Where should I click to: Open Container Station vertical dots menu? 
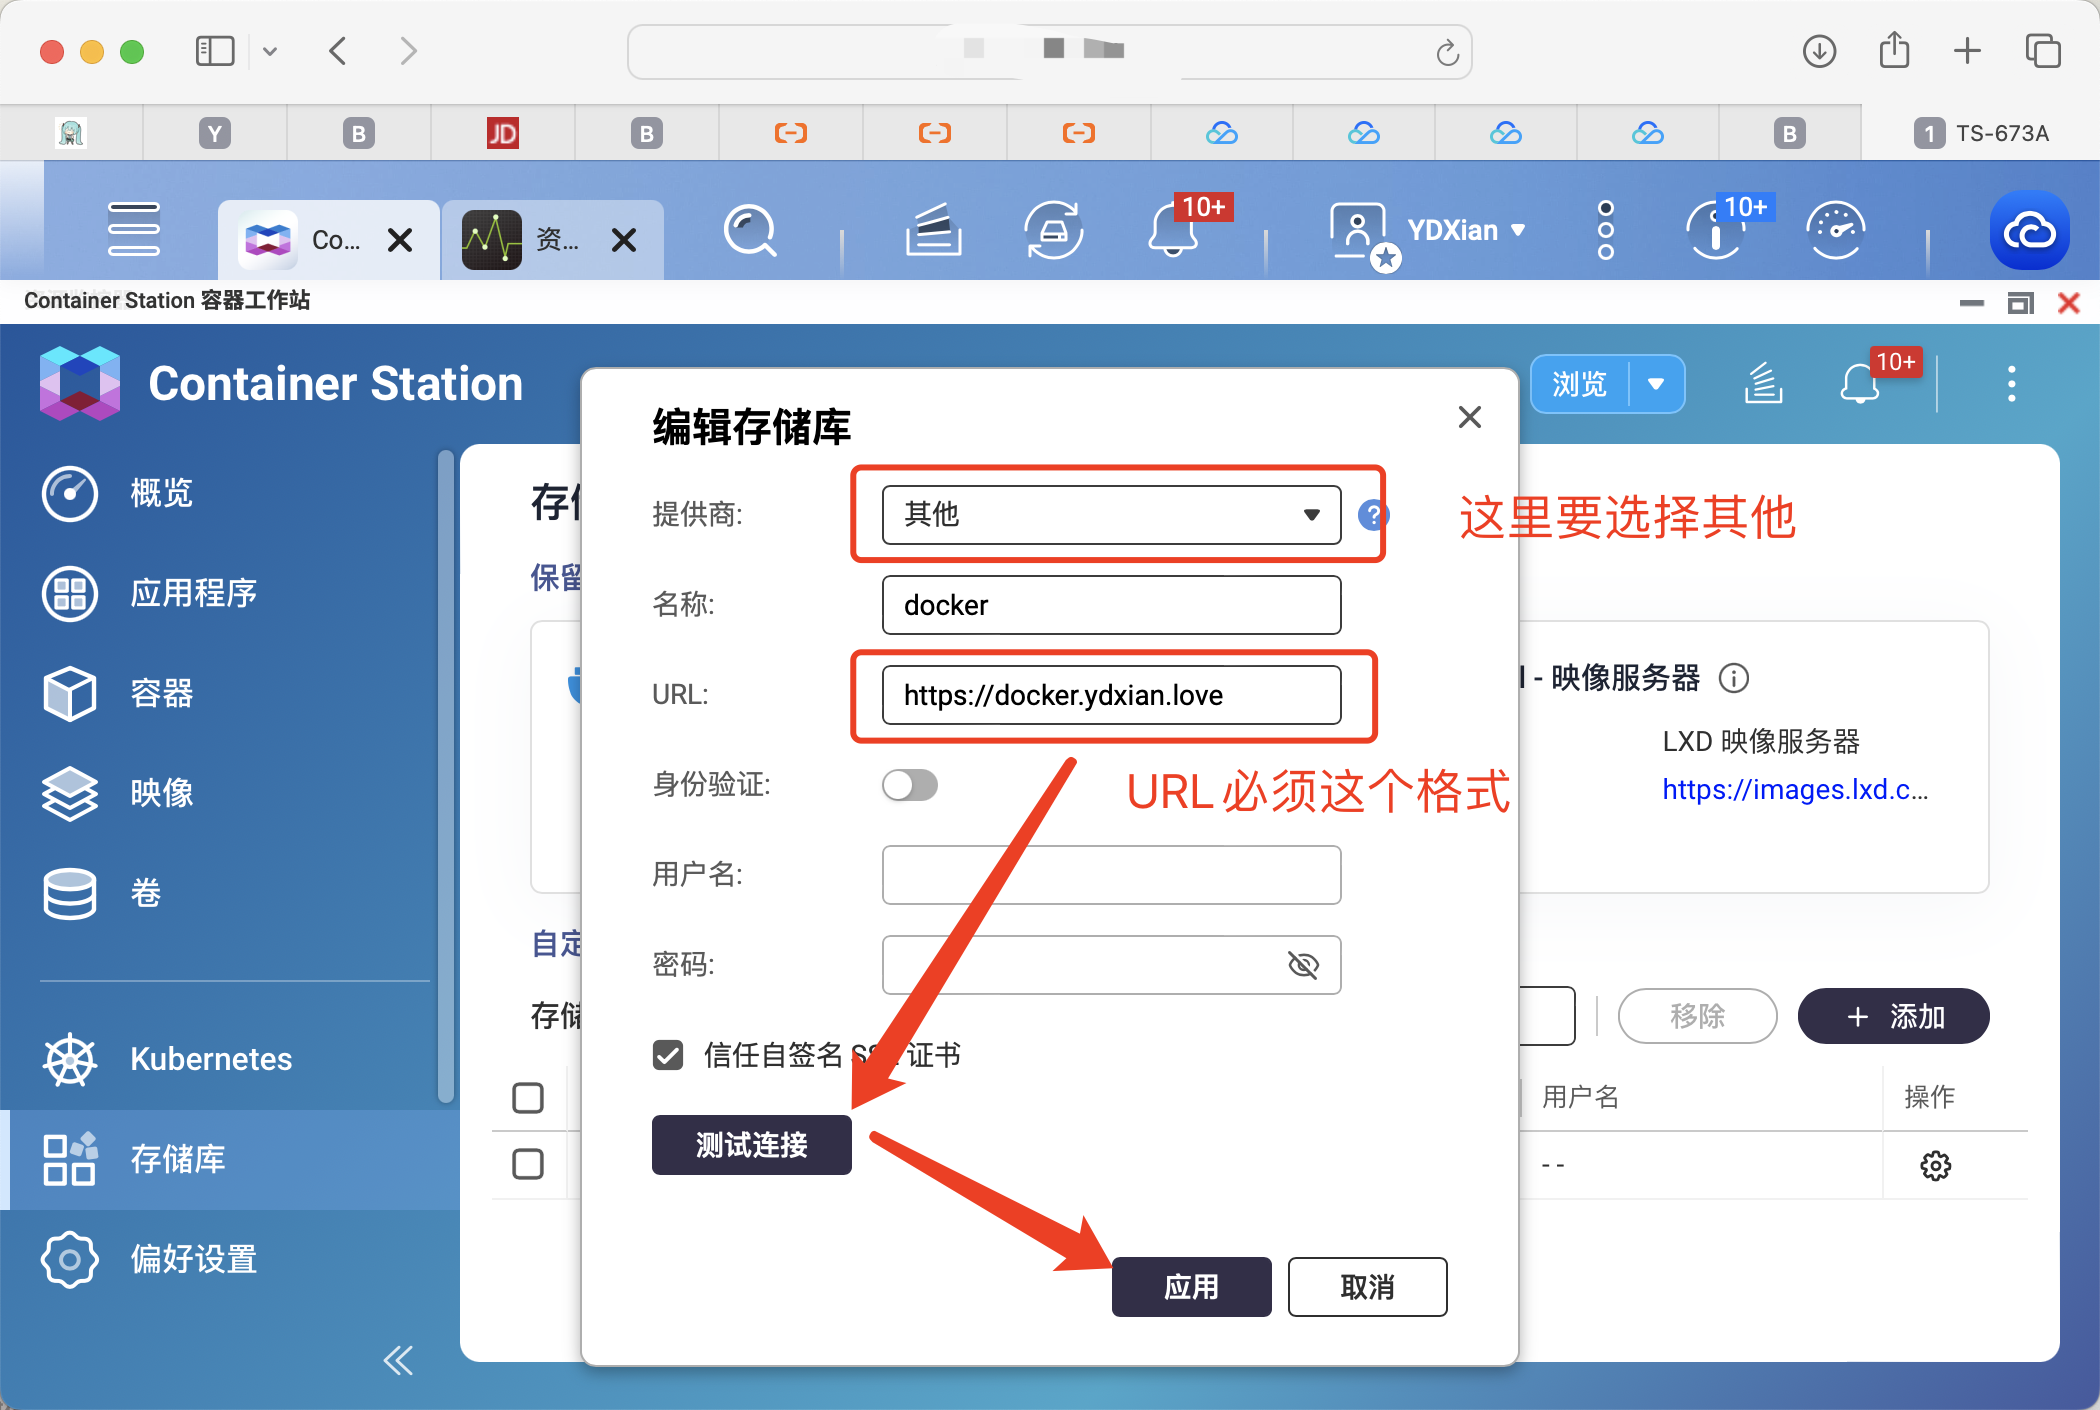point(2012,384)
